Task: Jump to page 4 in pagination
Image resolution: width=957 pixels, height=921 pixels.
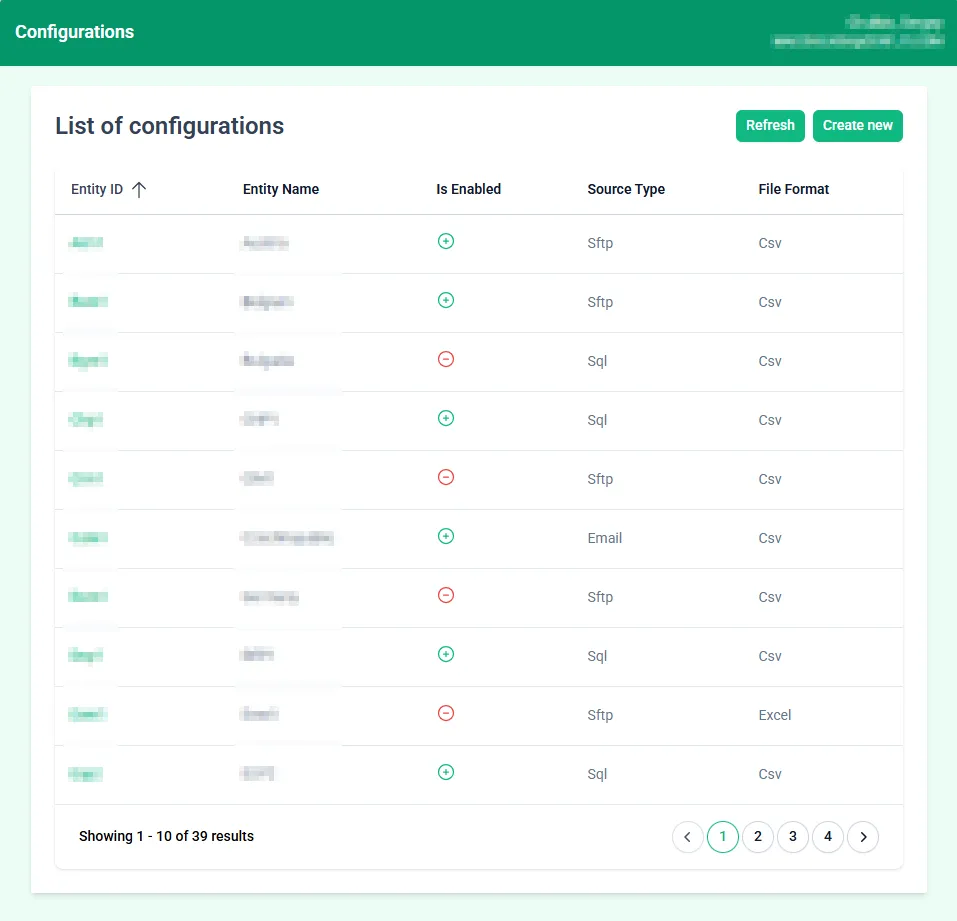Action: pos(828,836)
